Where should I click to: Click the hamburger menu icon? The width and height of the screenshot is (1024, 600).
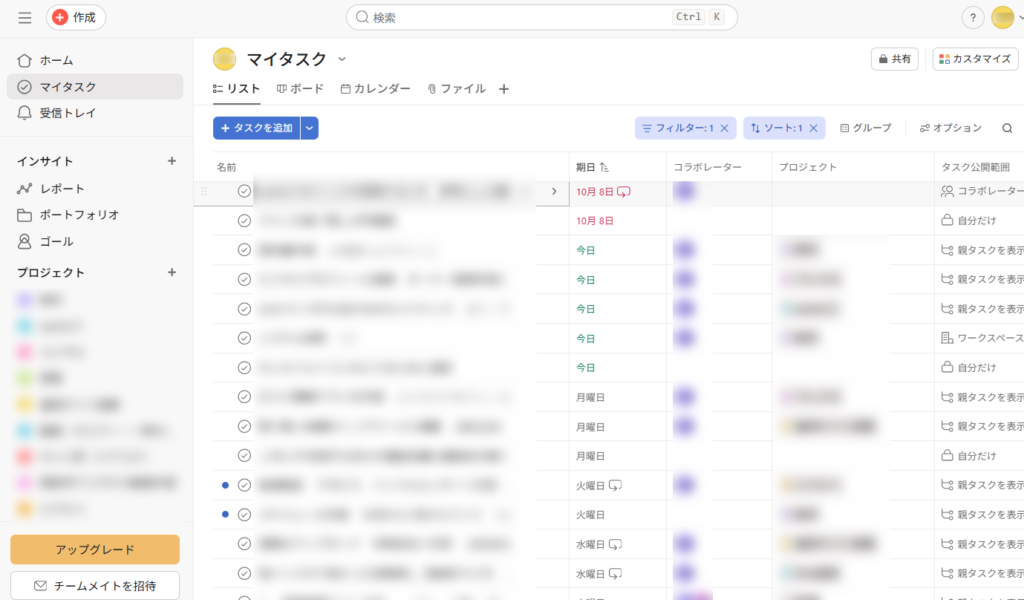(x=25, y=18)
